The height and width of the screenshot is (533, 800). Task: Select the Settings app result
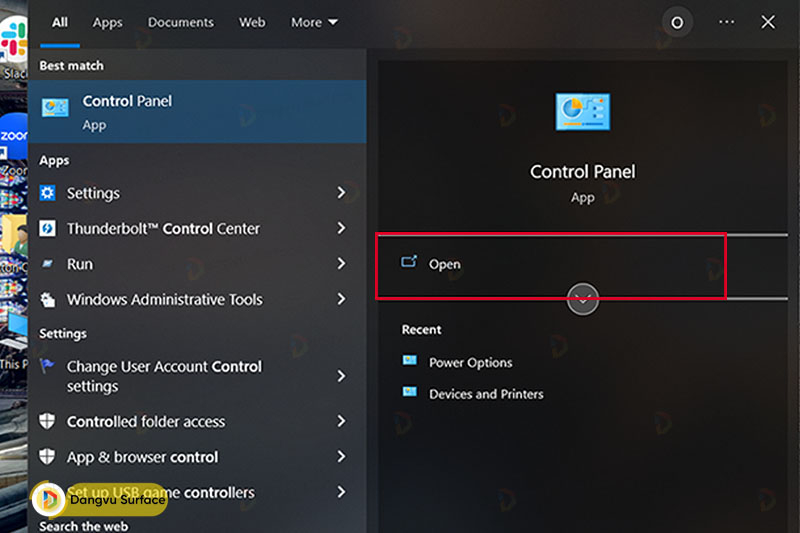coord(197,193)
